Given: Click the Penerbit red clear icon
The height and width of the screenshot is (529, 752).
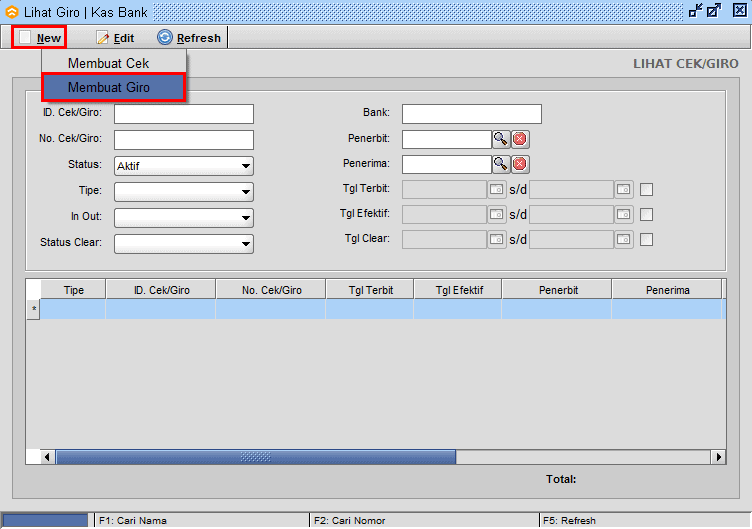Looking at the screenshot, I should [x=520, y=139].
